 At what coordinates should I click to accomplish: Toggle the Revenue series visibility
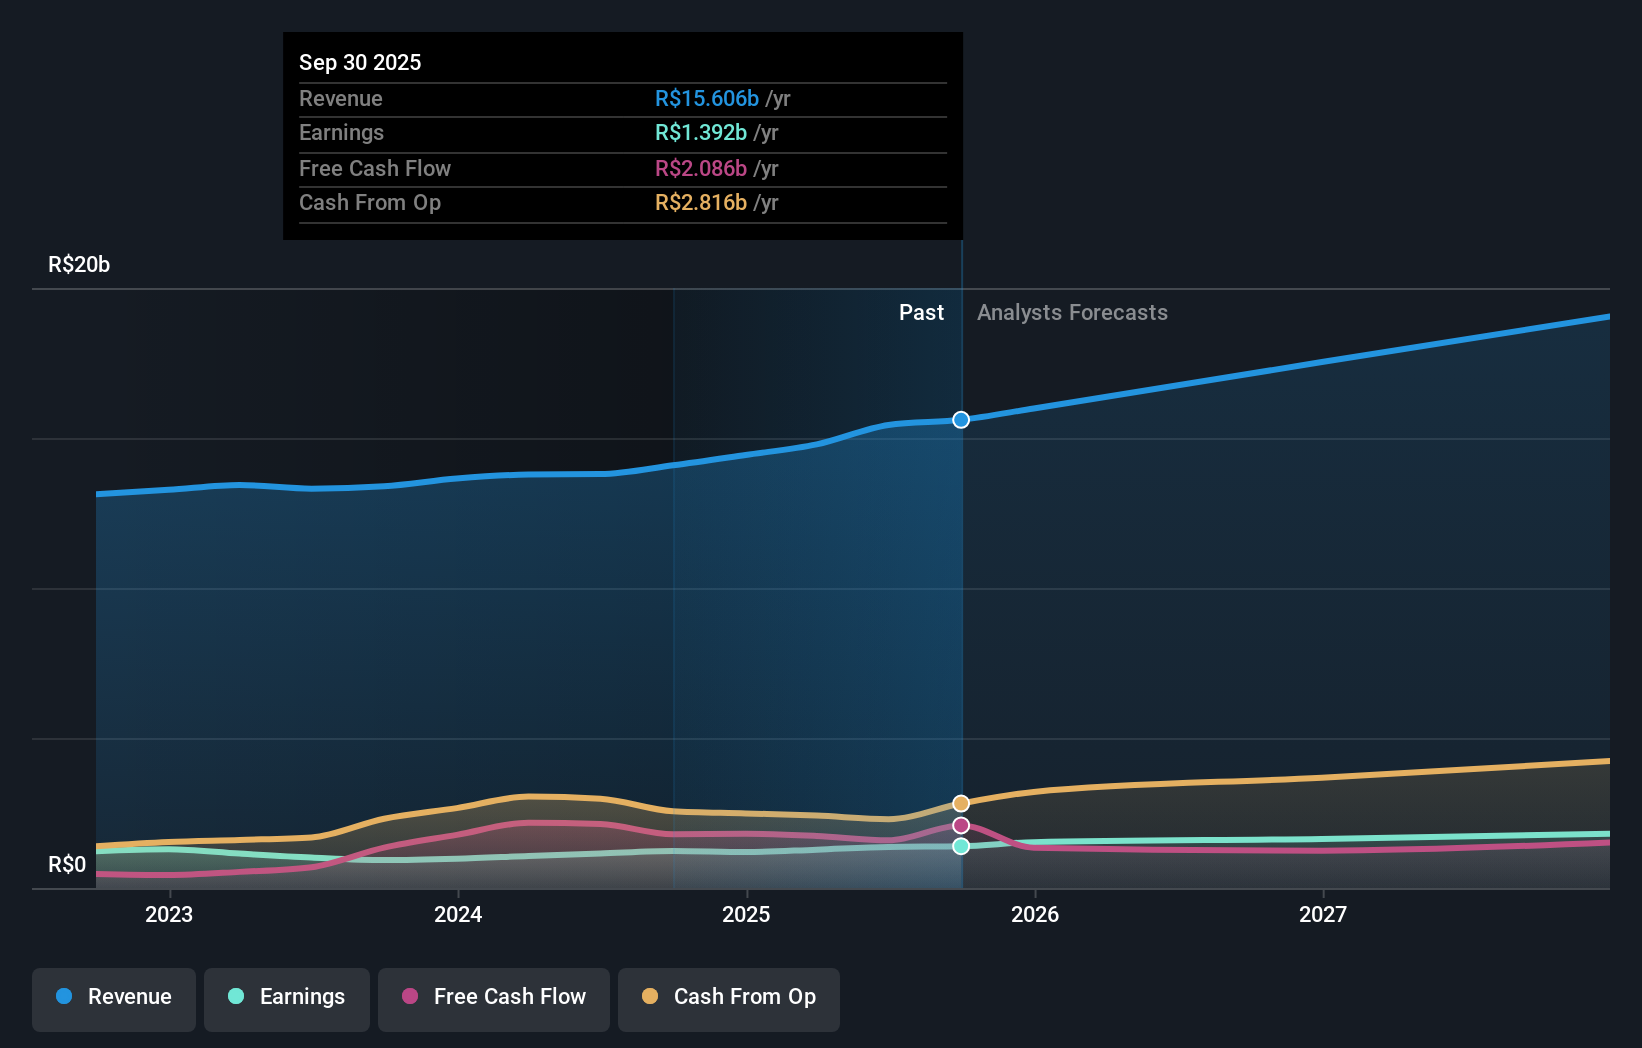coord(113,997)
